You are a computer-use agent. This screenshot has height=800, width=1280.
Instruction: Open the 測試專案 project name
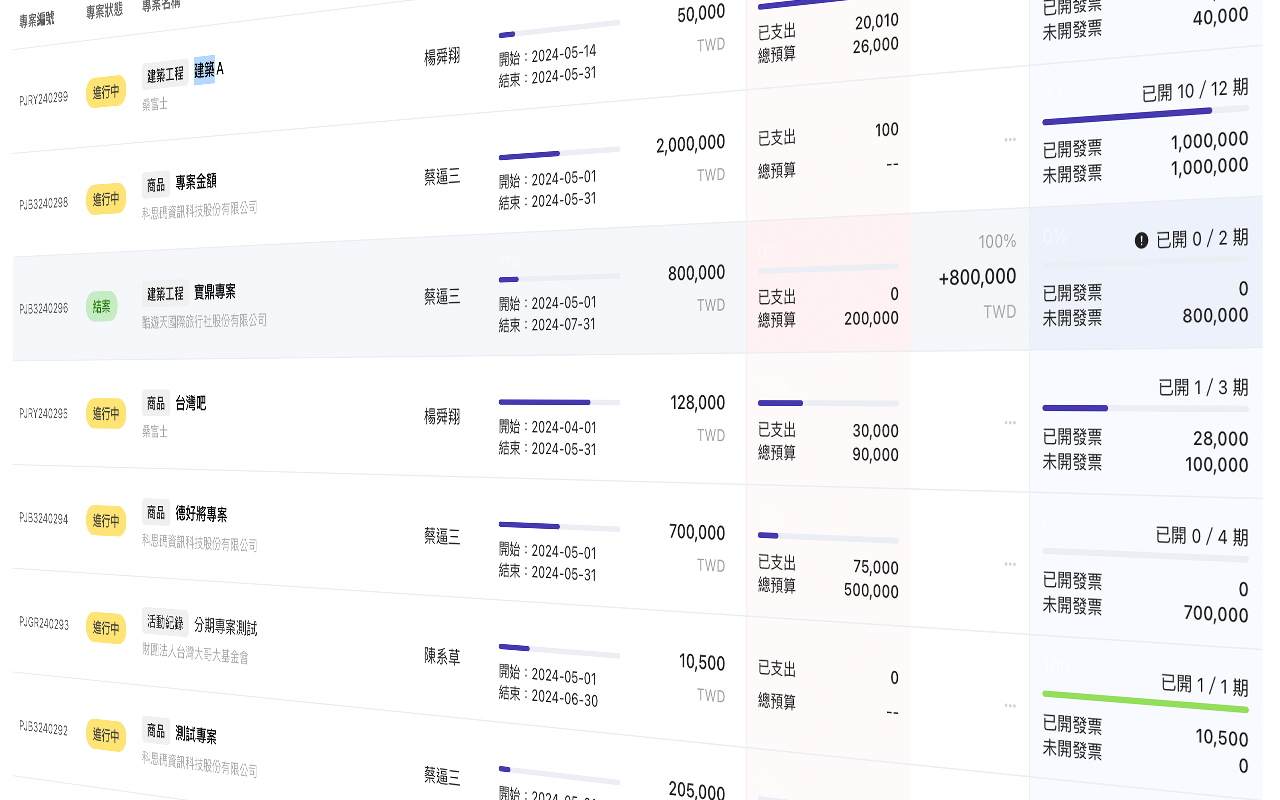[196, 735]
